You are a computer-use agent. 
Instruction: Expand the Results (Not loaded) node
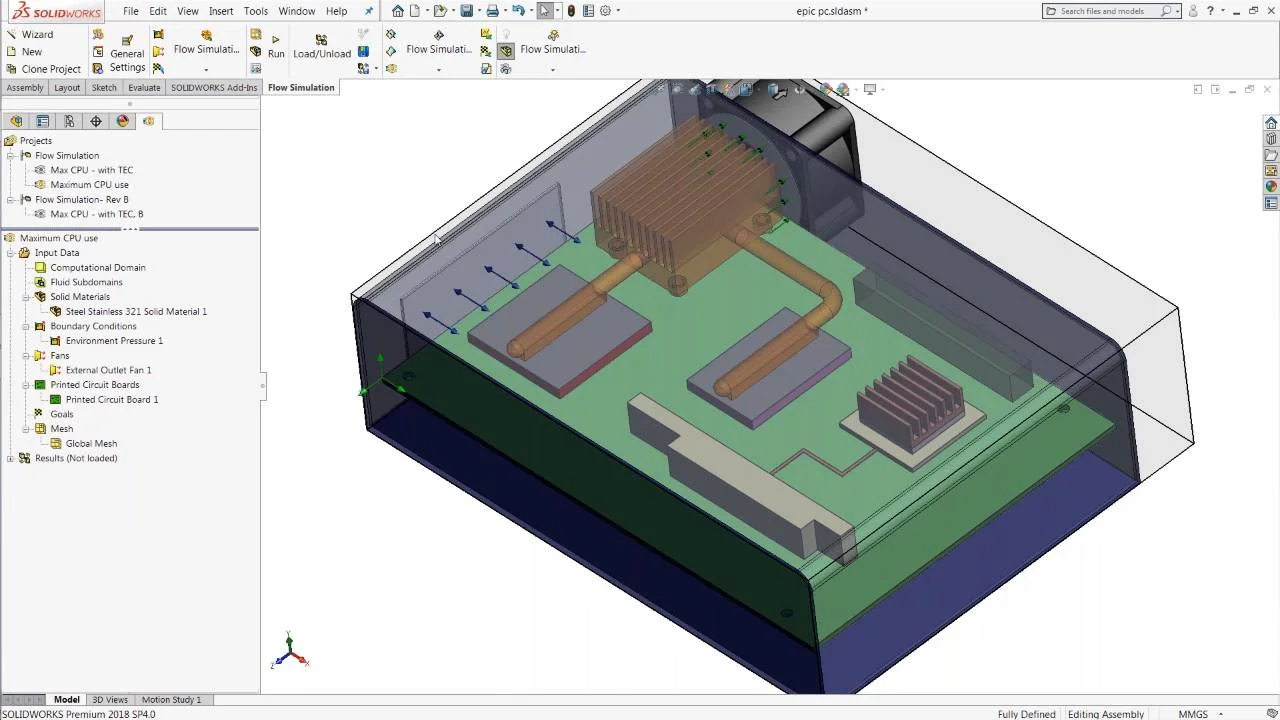11,458
